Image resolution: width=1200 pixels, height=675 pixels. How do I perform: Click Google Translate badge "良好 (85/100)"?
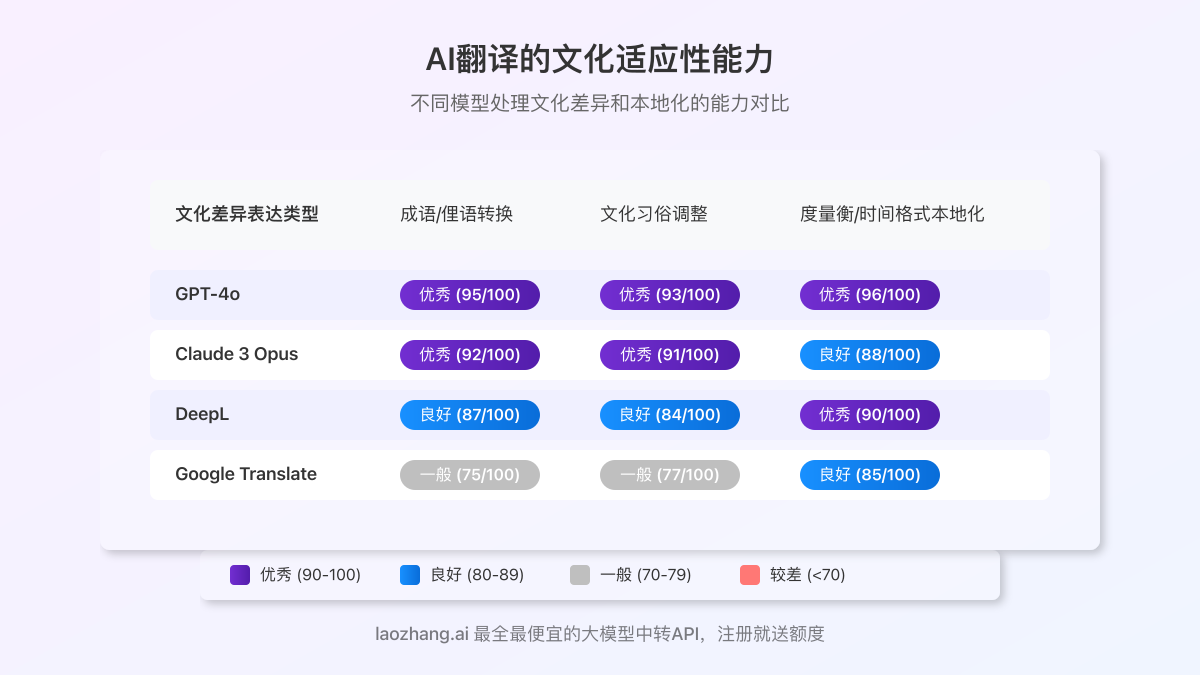(870, 475)
